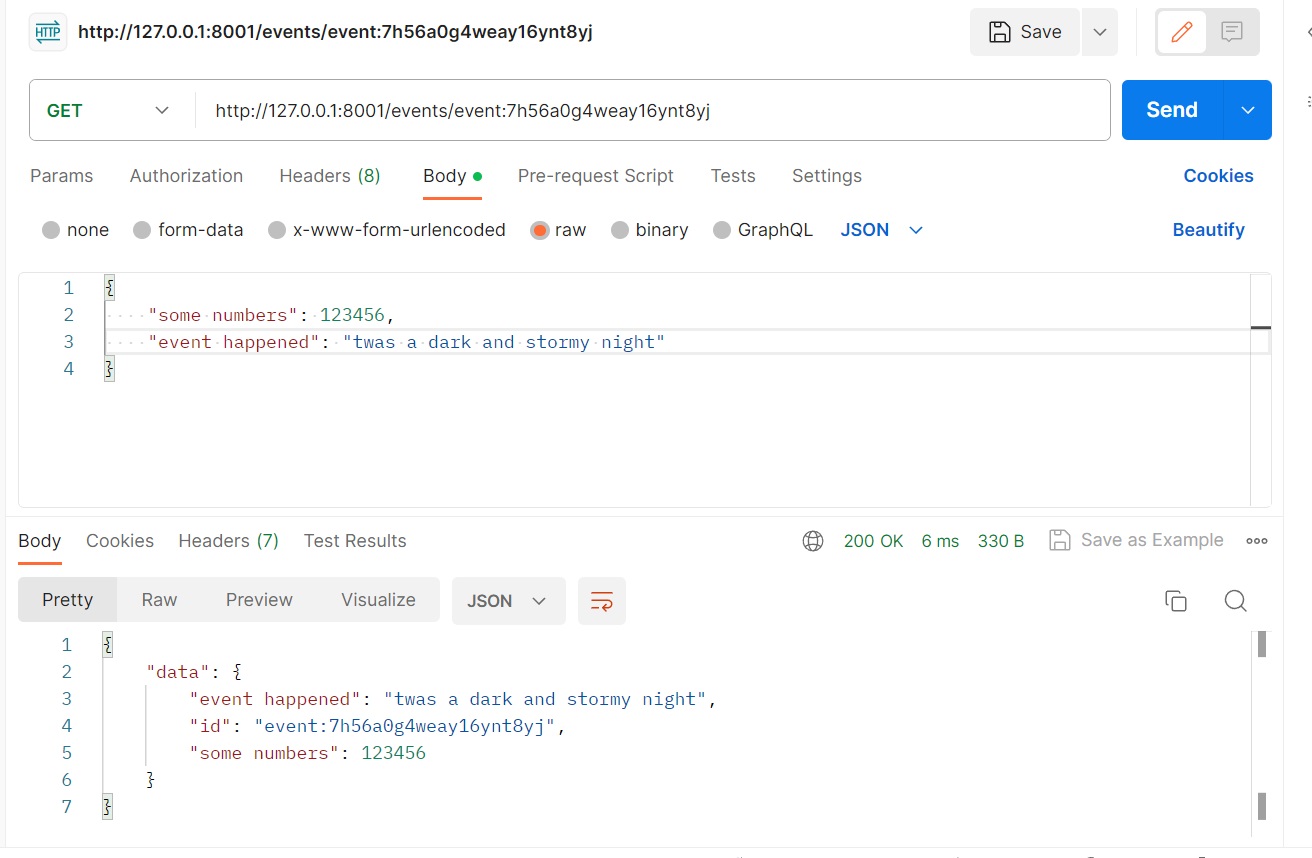This screenshot has width=1312, height=858.
Task: Select the x-www-form-urlencoded body type
Action: [x=387, y=230]
